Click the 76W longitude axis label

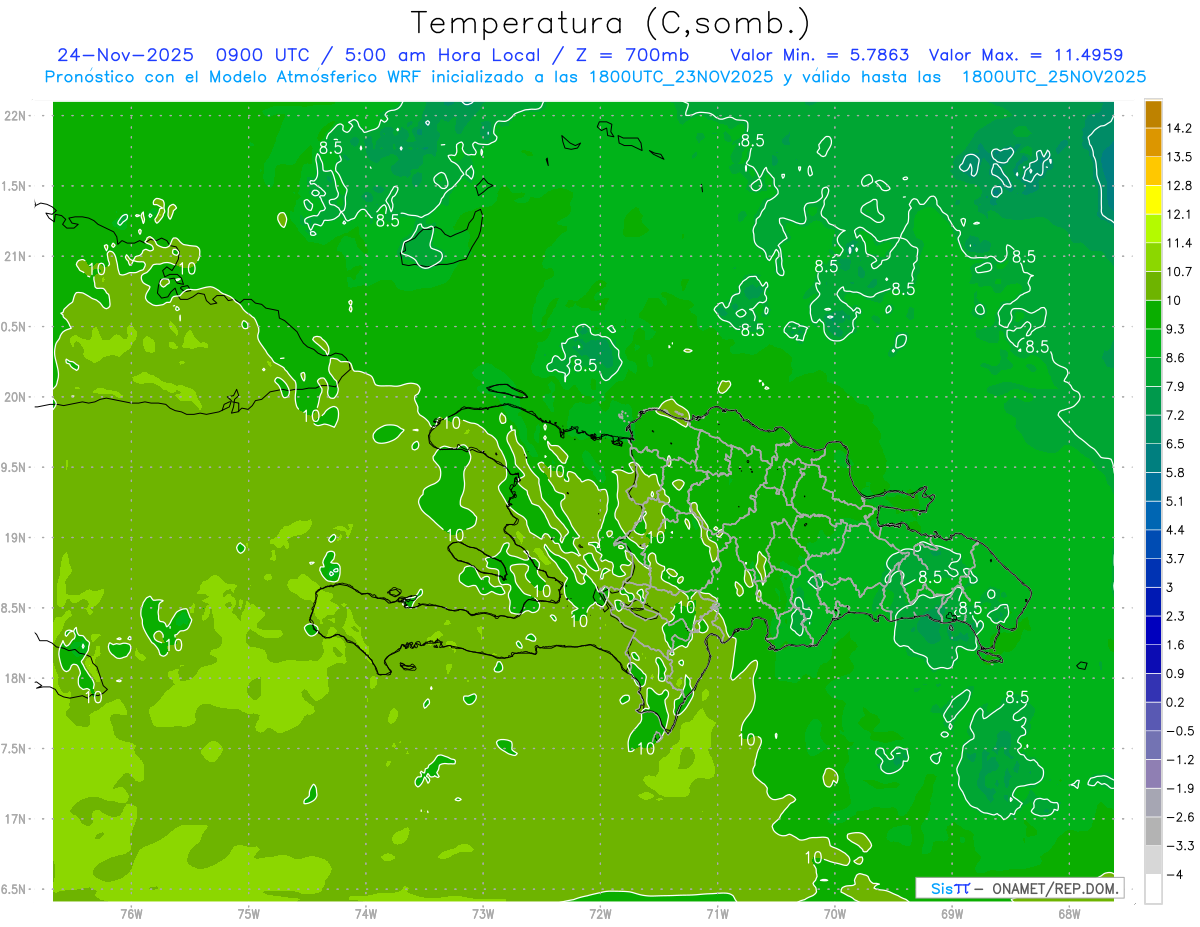131,914
